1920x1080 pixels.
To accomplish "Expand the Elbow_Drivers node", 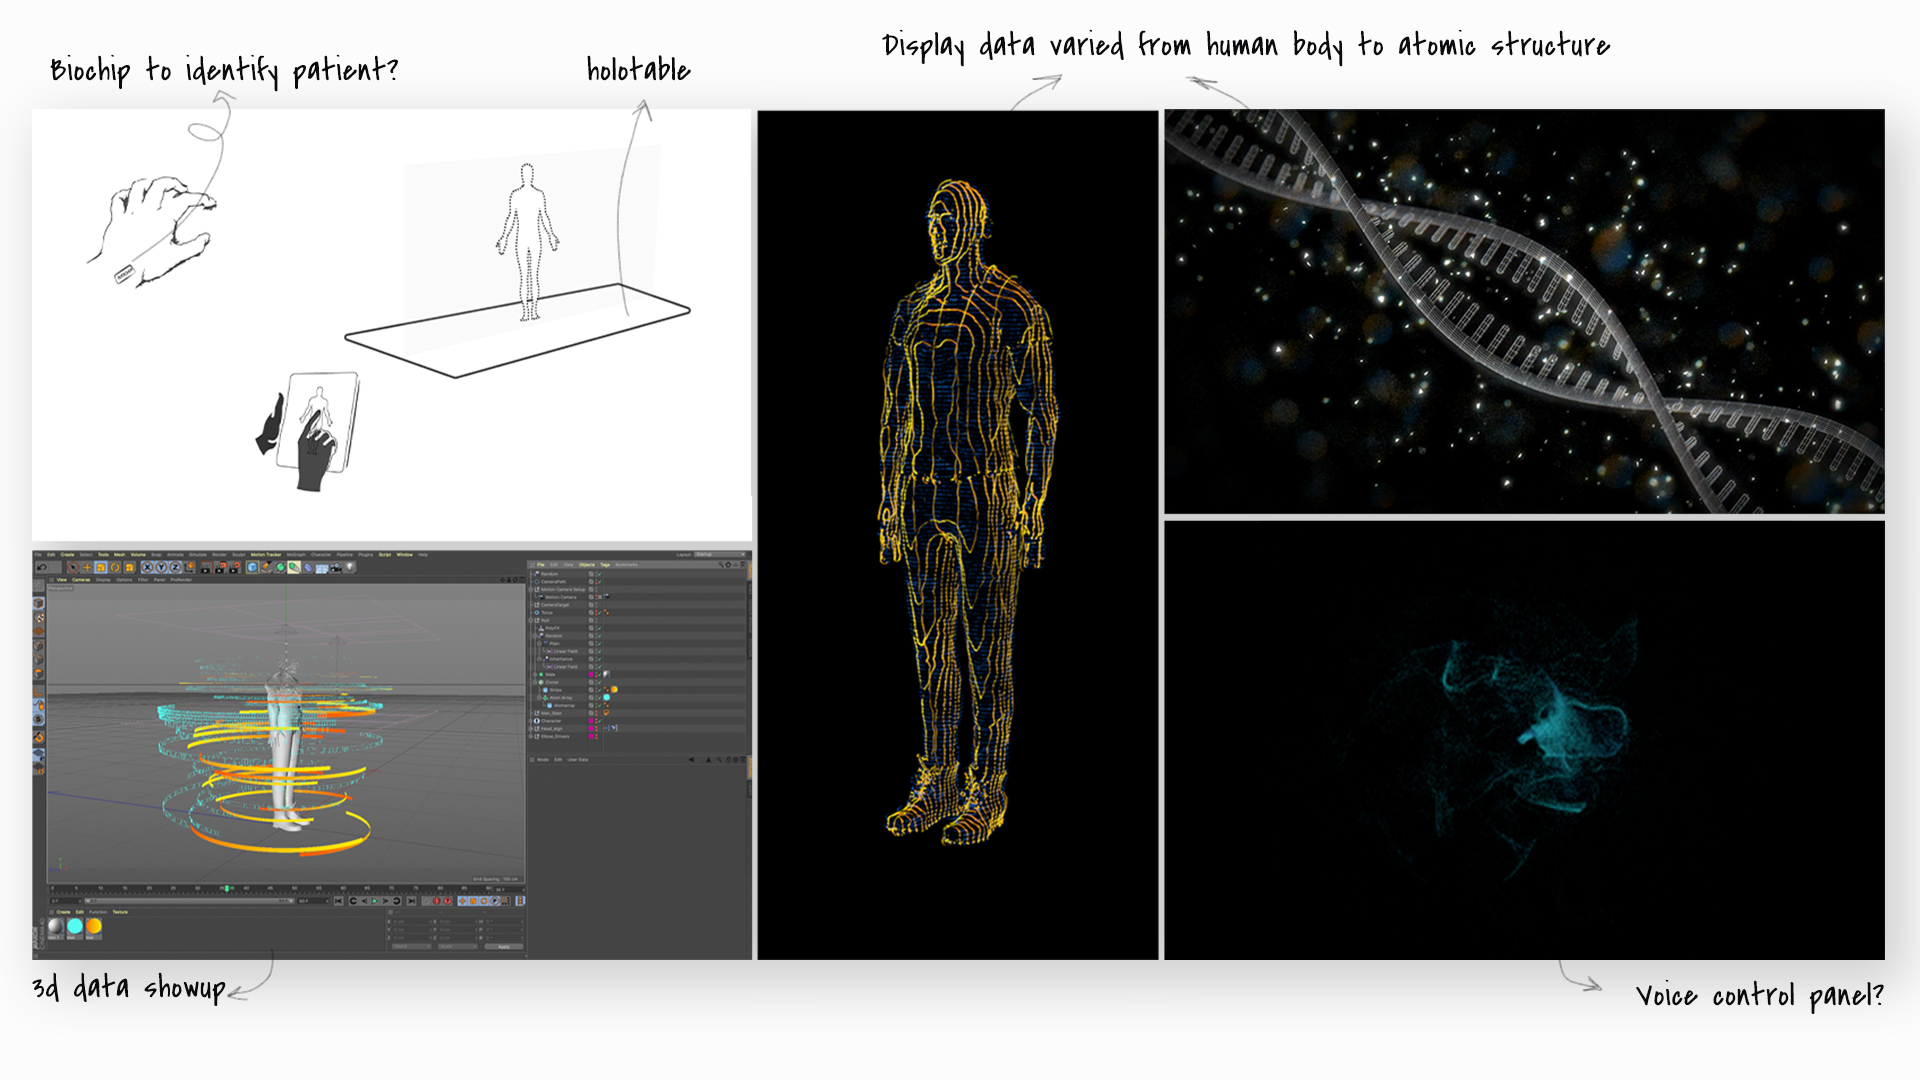I will (x=530, y=736).
